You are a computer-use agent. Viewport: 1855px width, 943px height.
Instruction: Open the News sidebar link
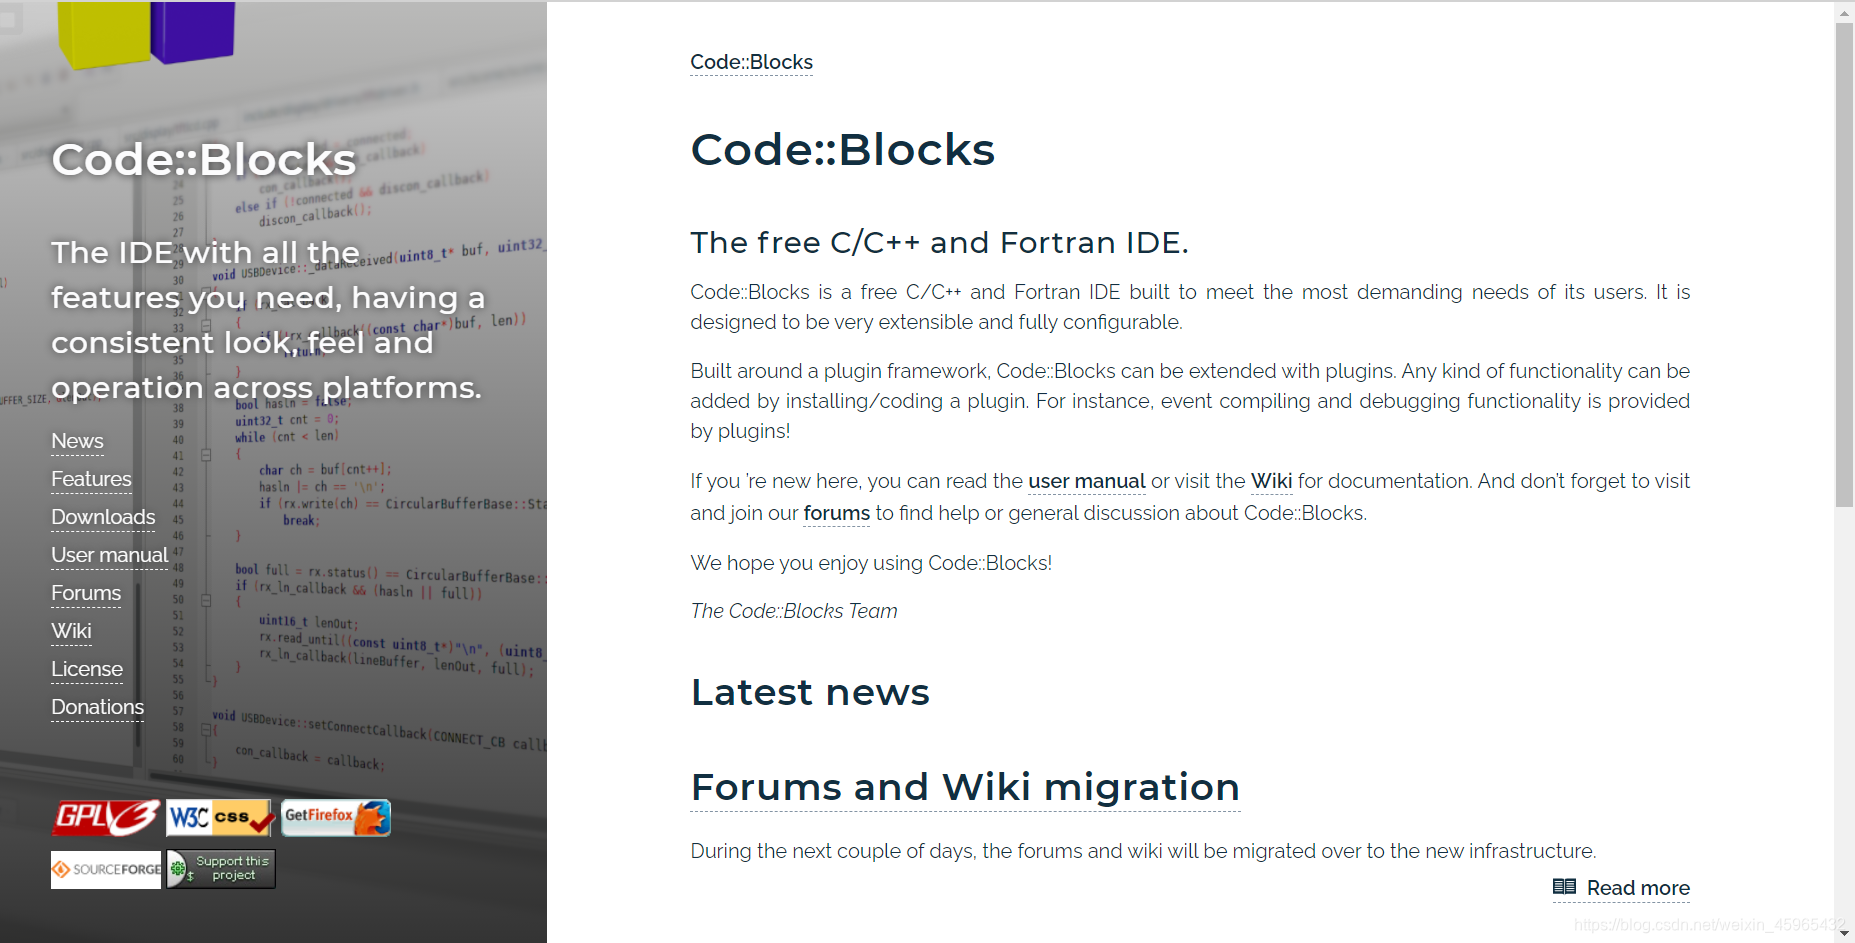pos(77,441)
